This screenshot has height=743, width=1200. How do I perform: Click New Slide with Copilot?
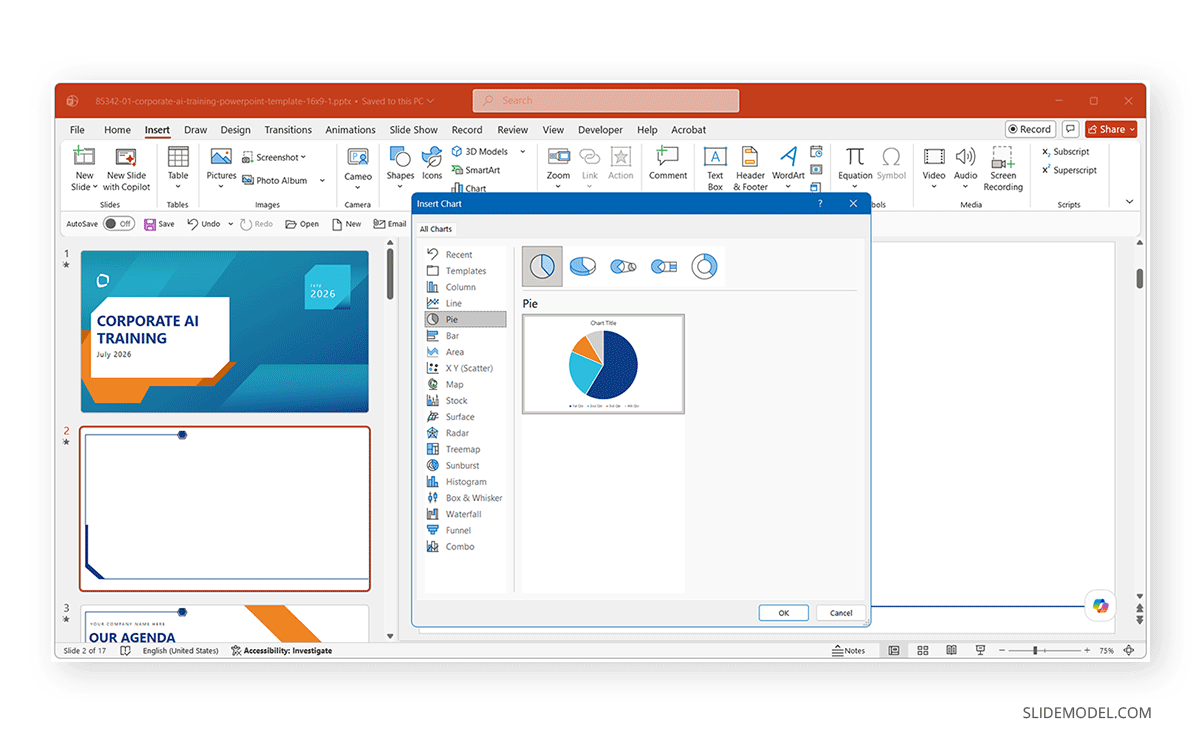pyautogui.click(x=126, y=168)
